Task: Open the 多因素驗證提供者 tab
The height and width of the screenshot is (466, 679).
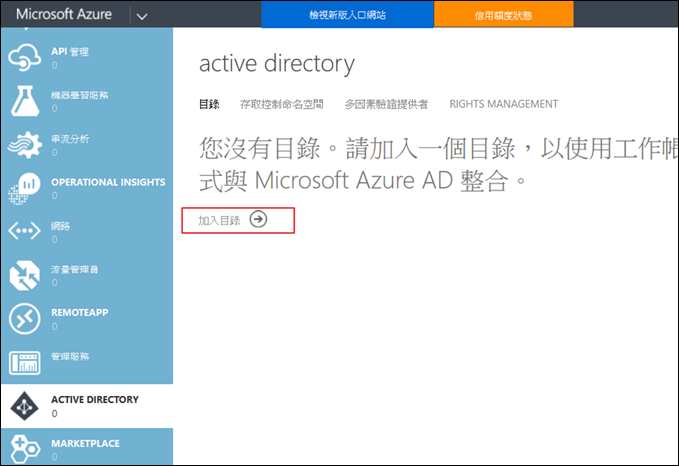Action: coord(386,104)
